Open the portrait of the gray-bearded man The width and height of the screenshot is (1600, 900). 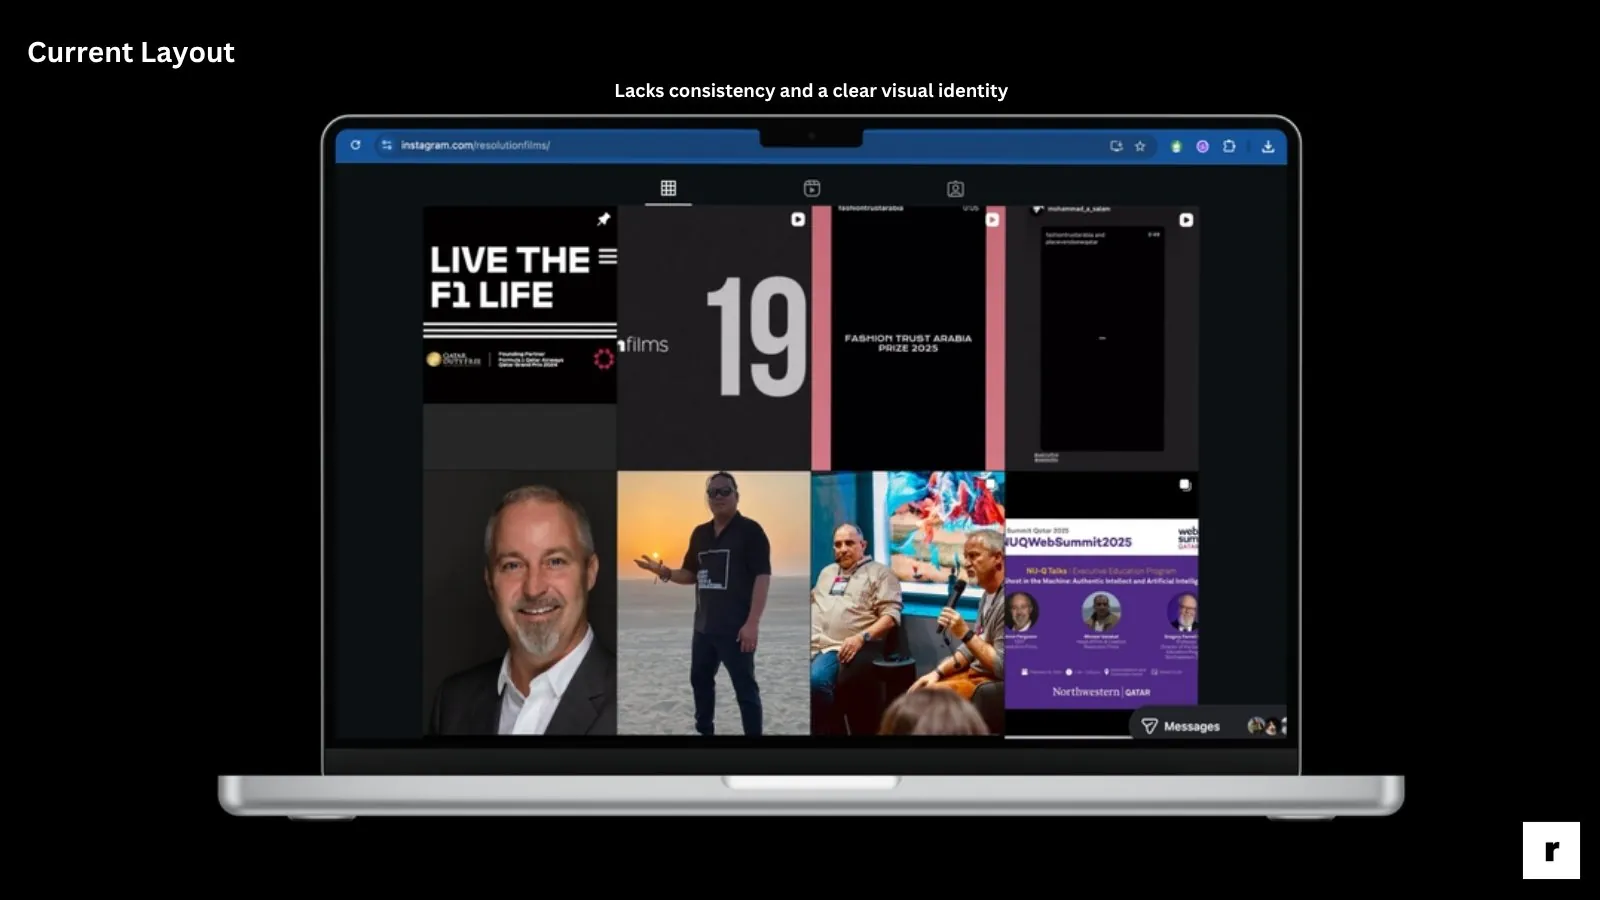coord(520,603)
